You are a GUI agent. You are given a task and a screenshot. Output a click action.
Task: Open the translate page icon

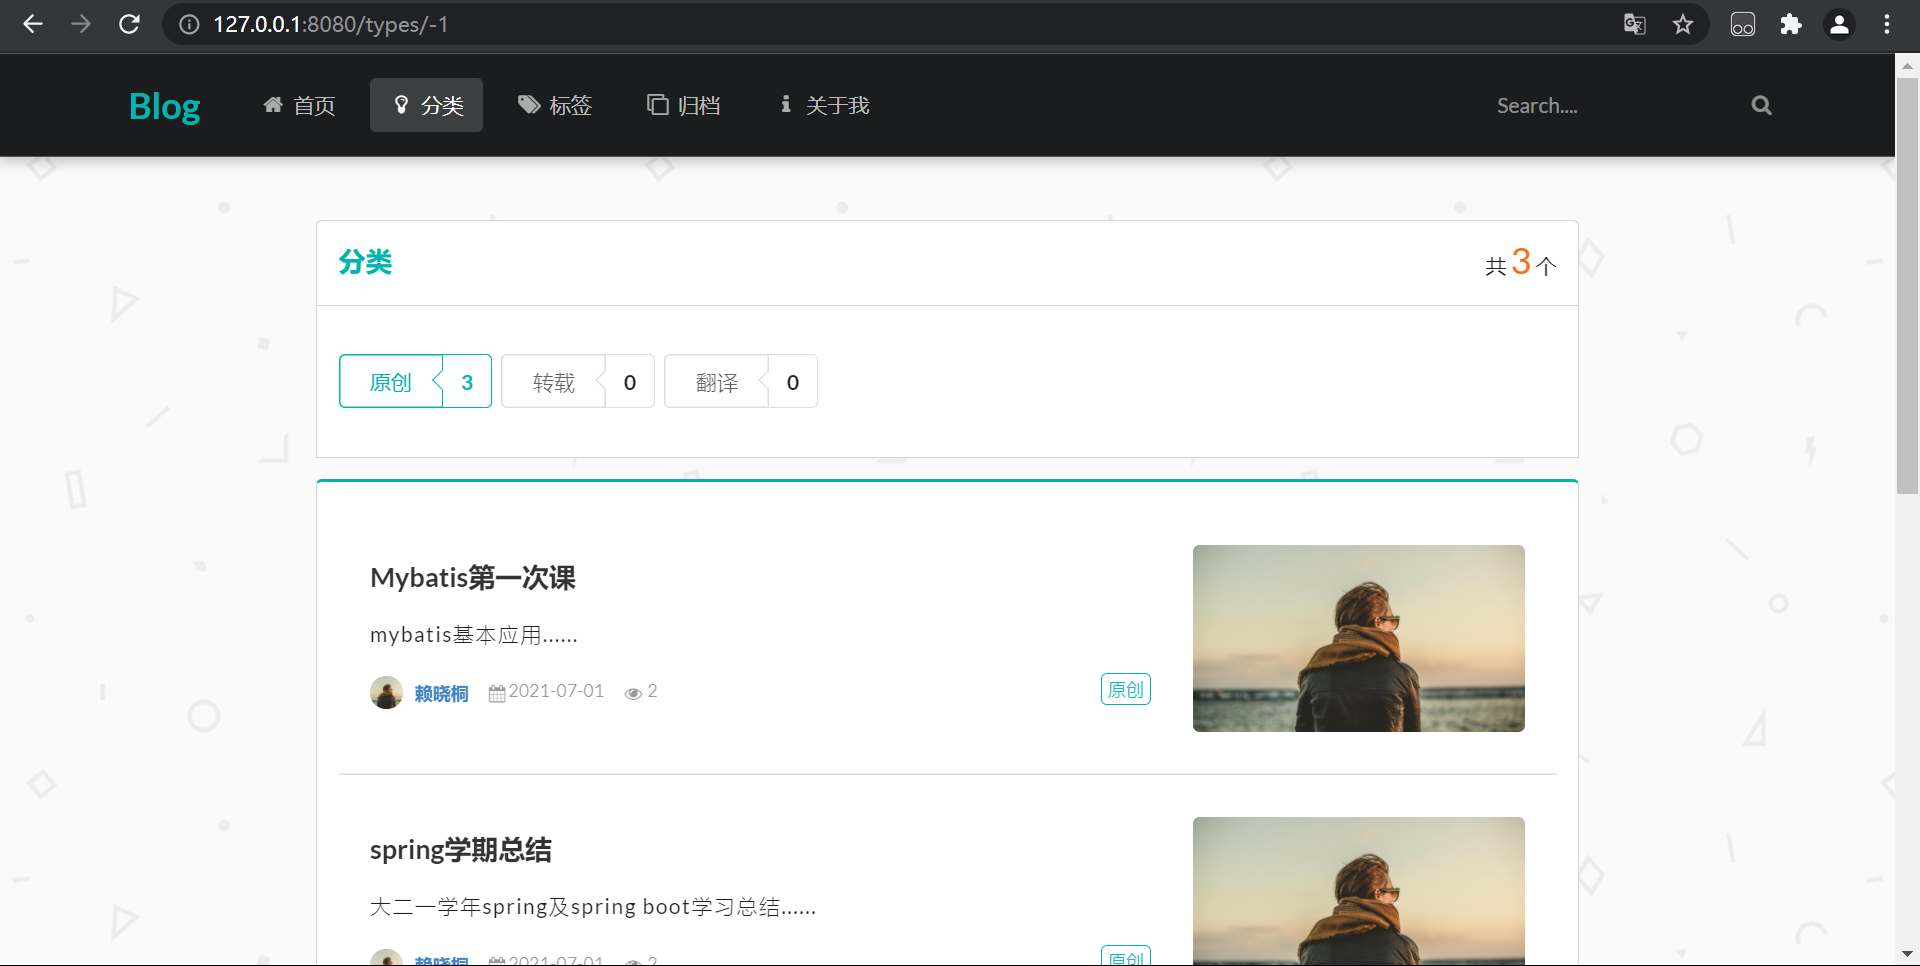1635,24
